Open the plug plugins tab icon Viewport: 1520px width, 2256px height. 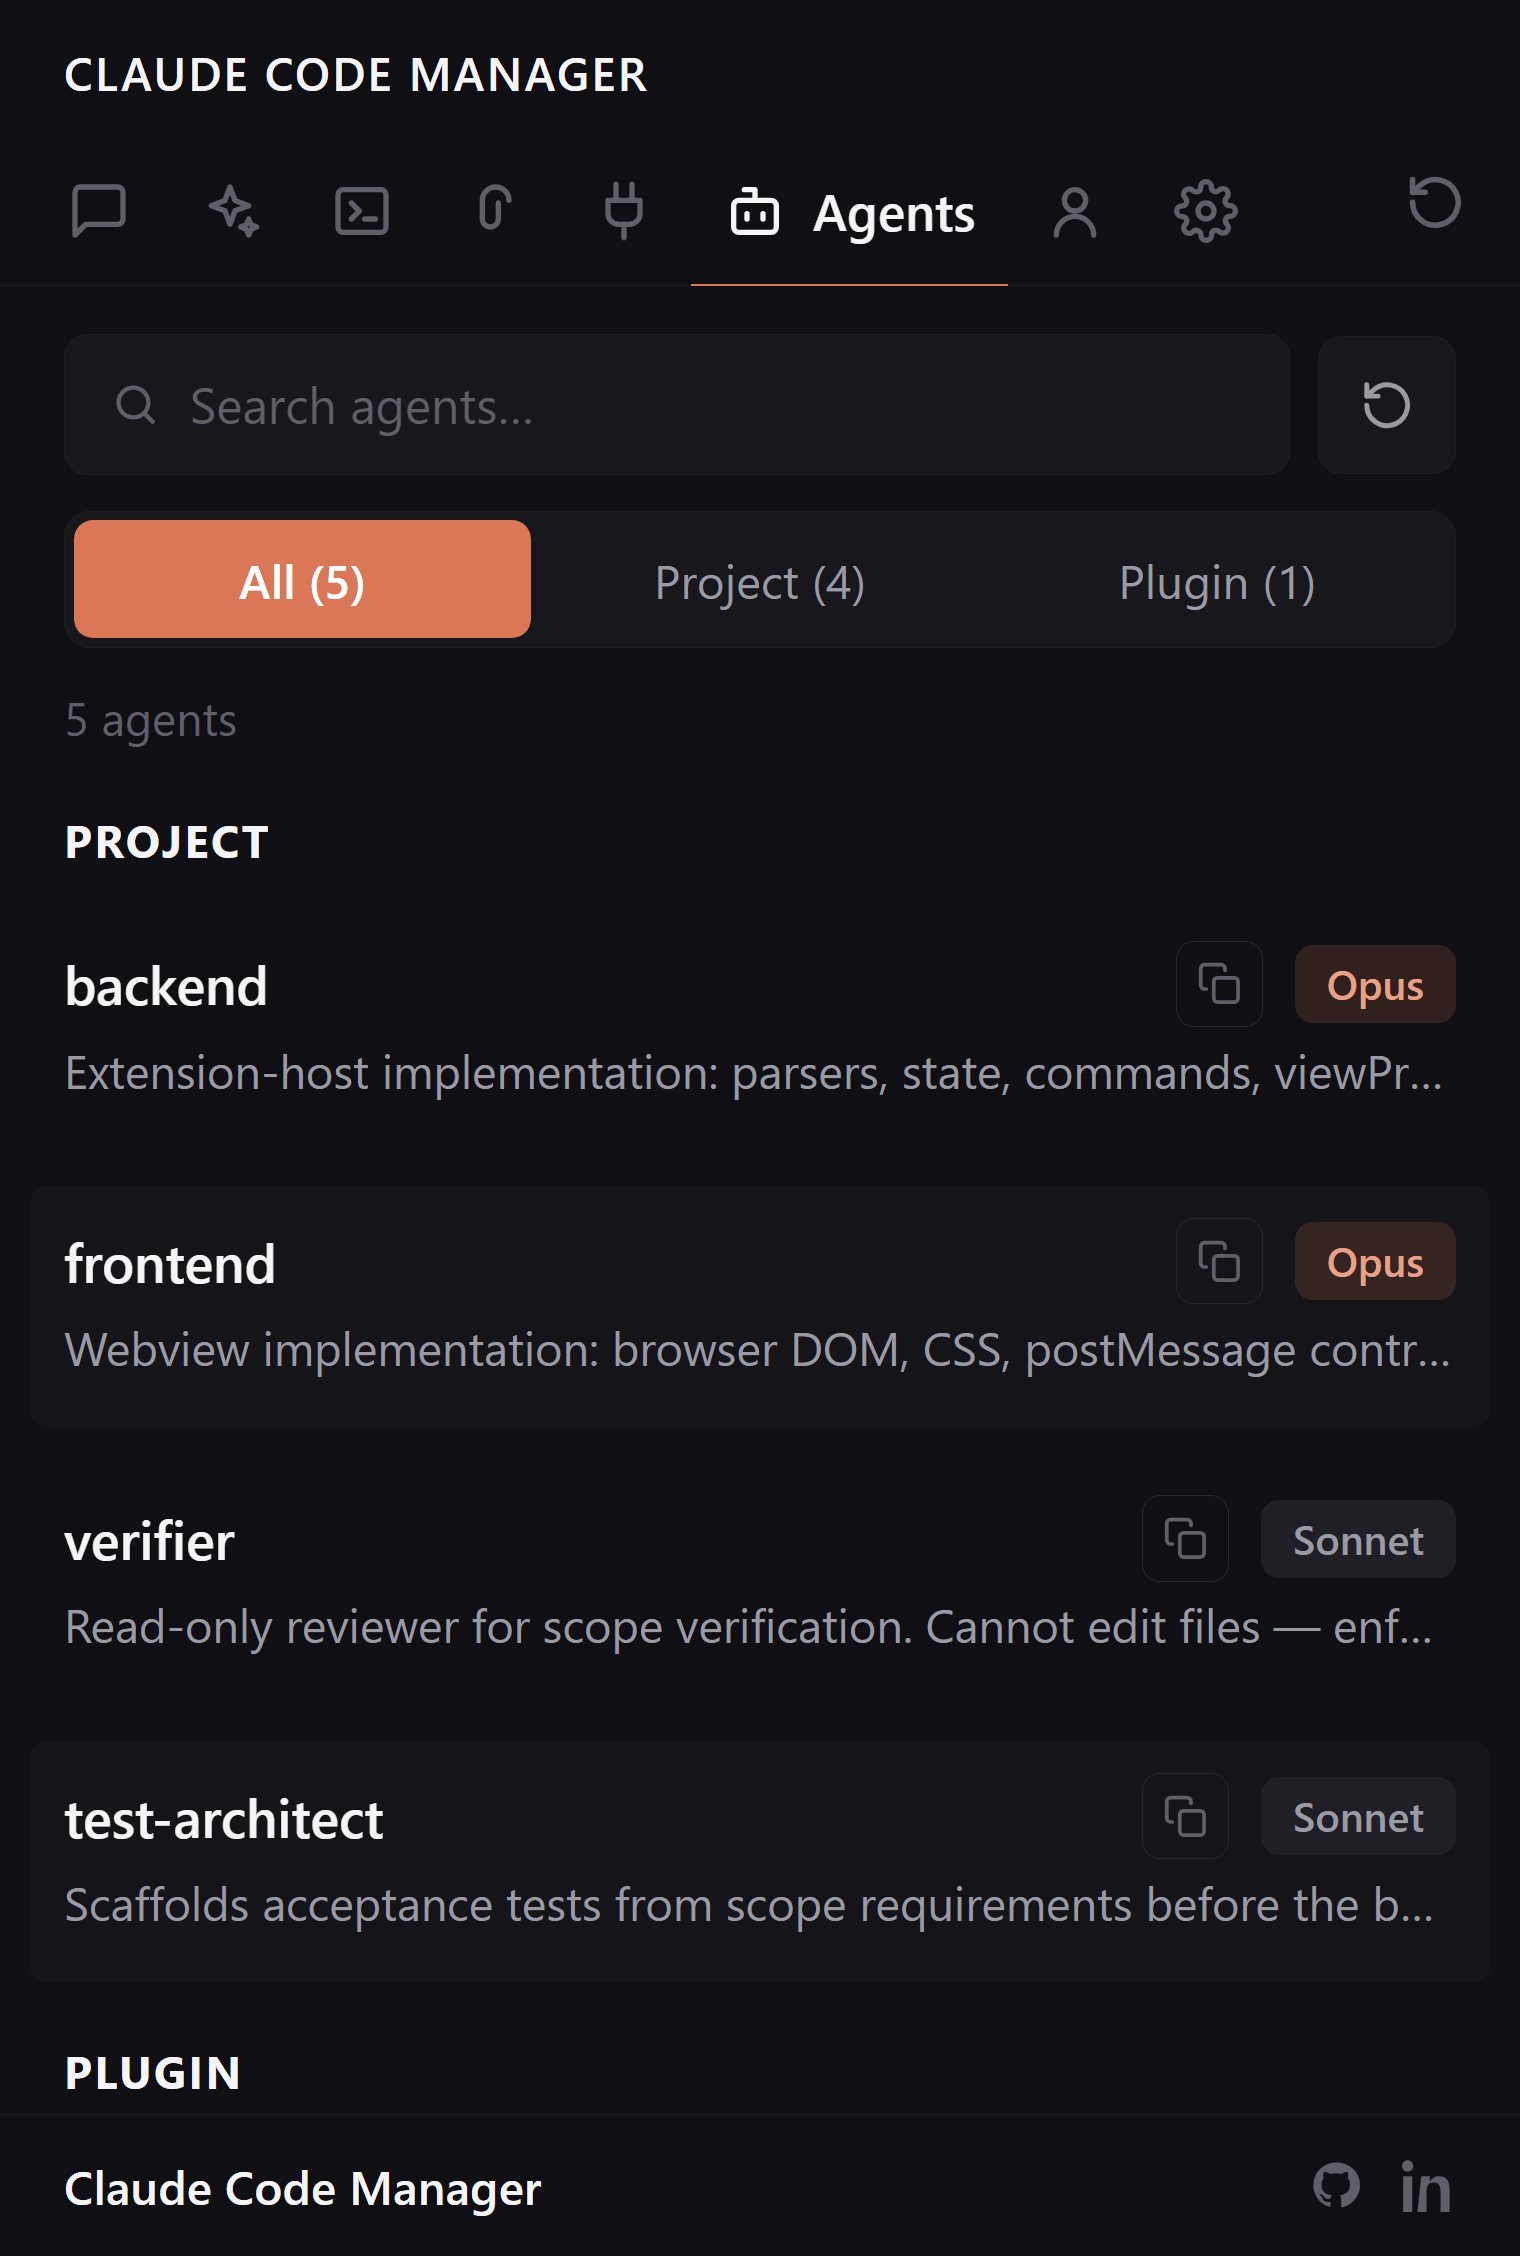624,210
